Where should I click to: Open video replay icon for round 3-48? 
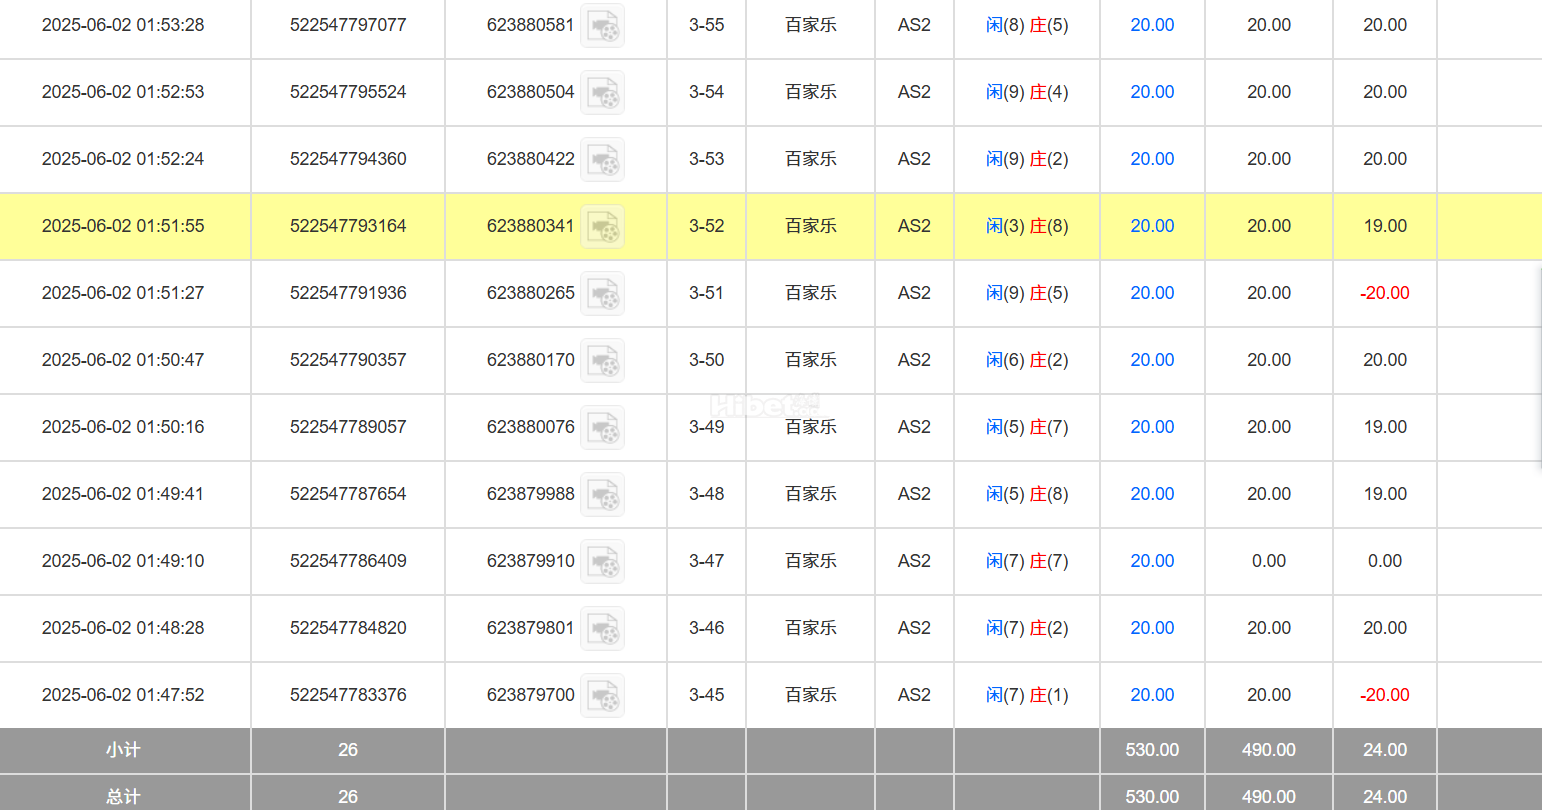[603, 495]
